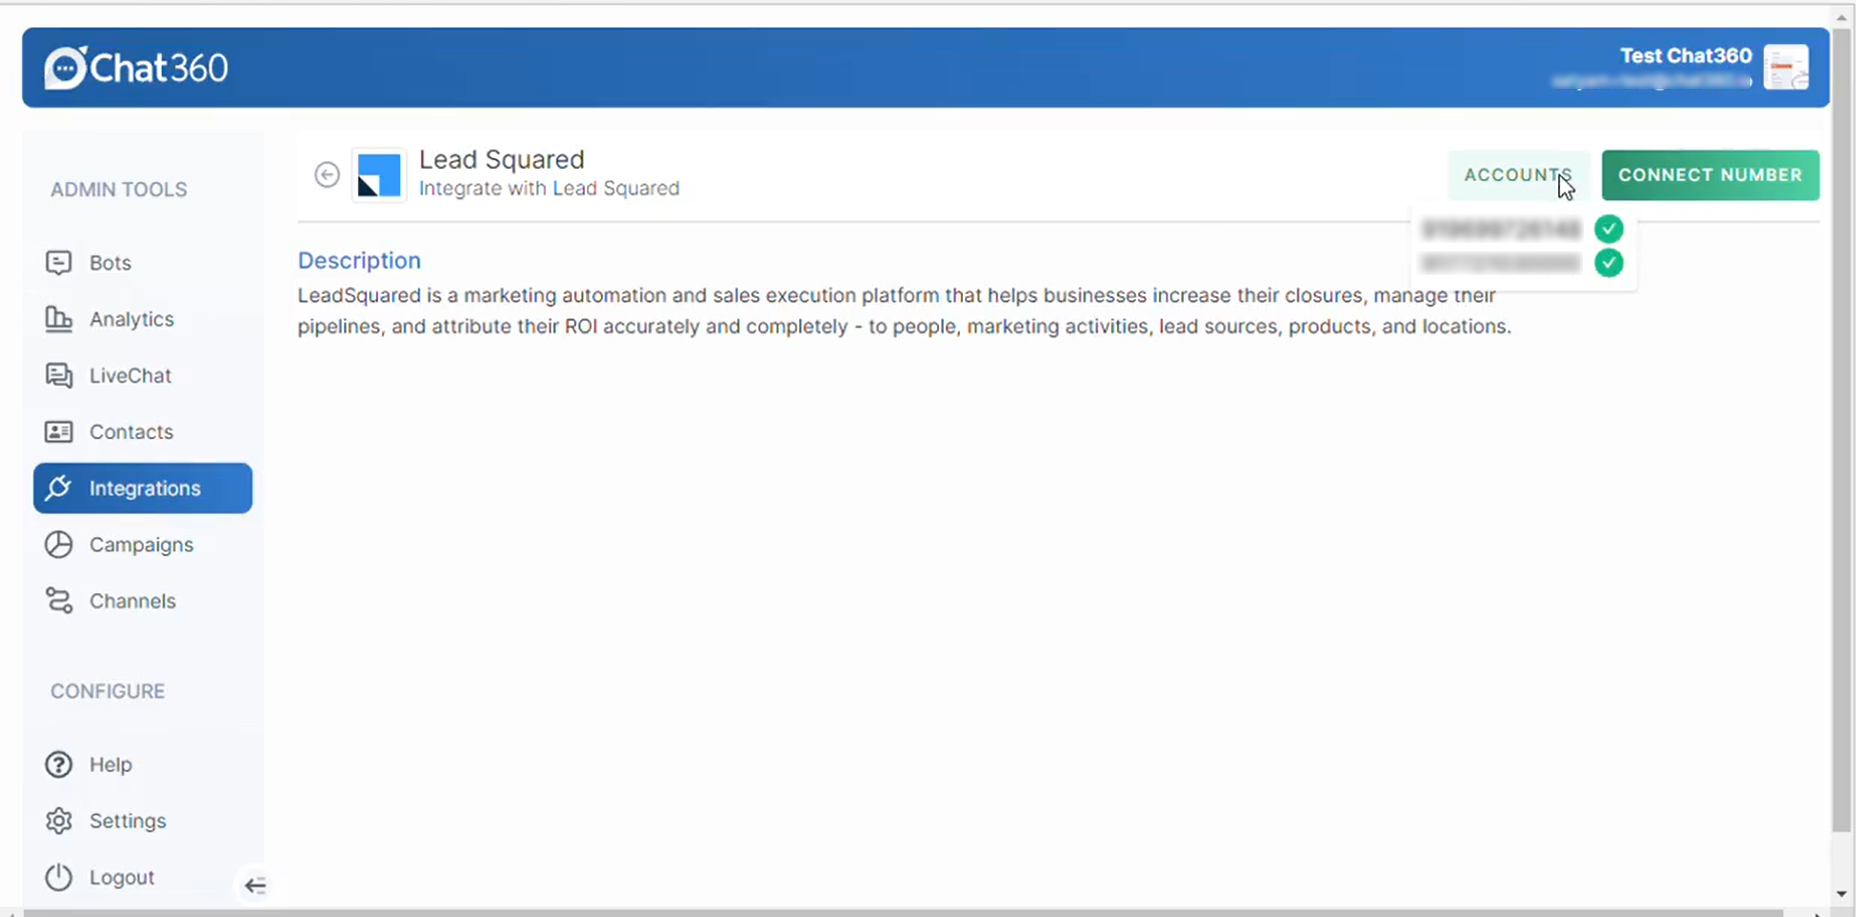Open Bots in the sidebar menu
Image resolution: width=1856 pixels, height=917 pixels.
click(x=143, y=262)
